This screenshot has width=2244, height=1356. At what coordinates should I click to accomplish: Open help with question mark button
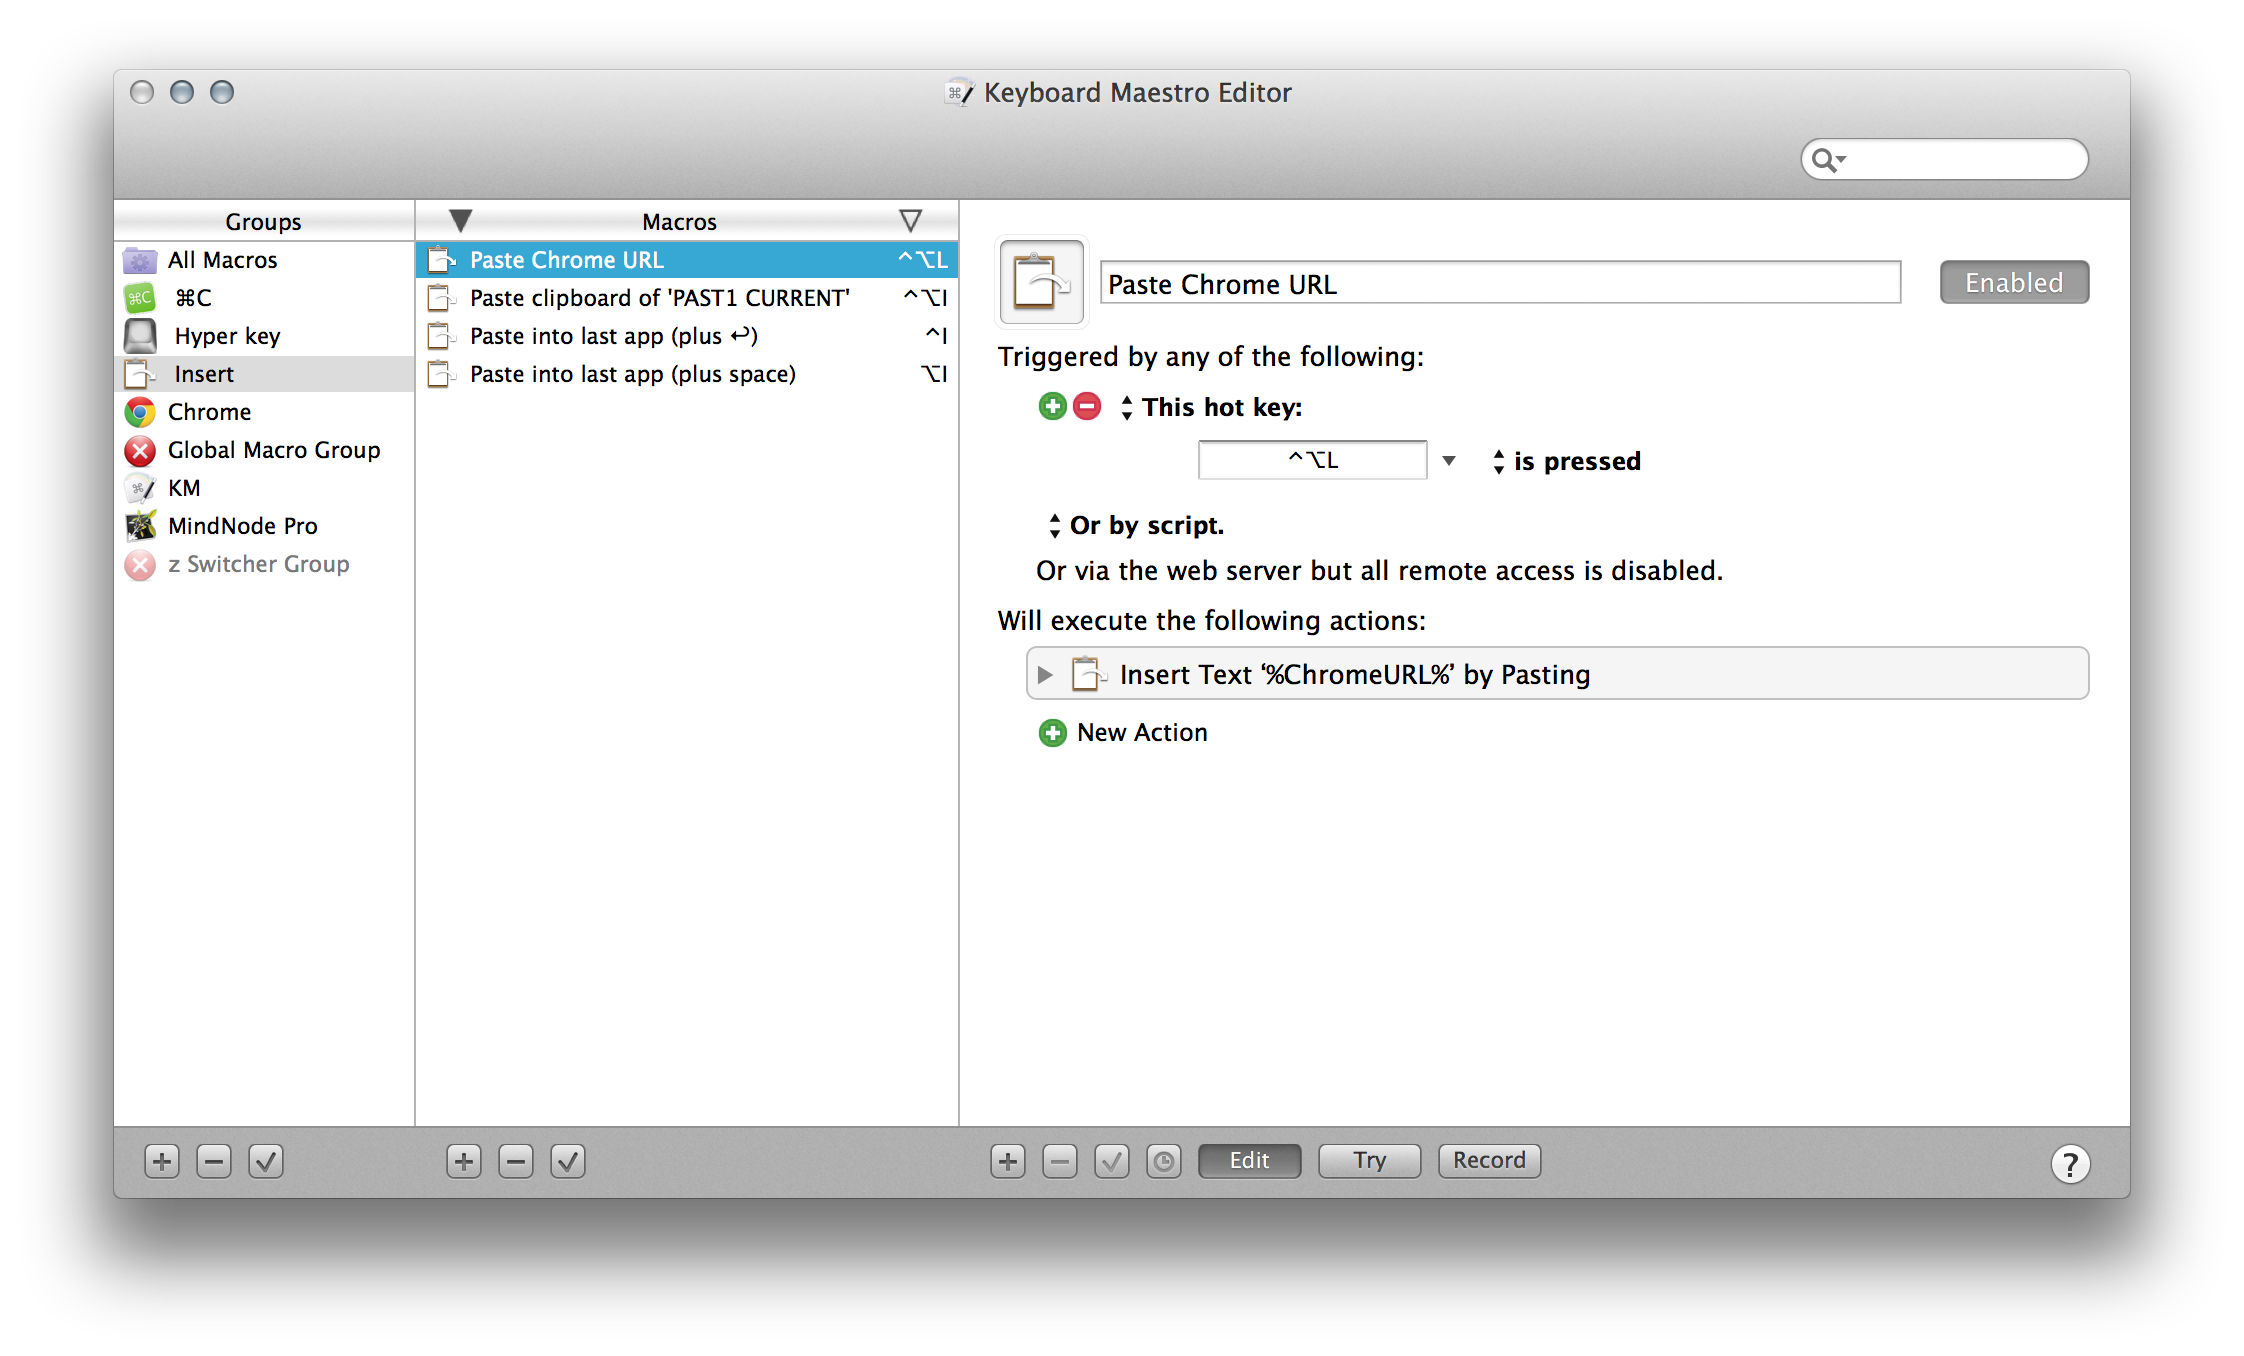pos(2070,1163)
